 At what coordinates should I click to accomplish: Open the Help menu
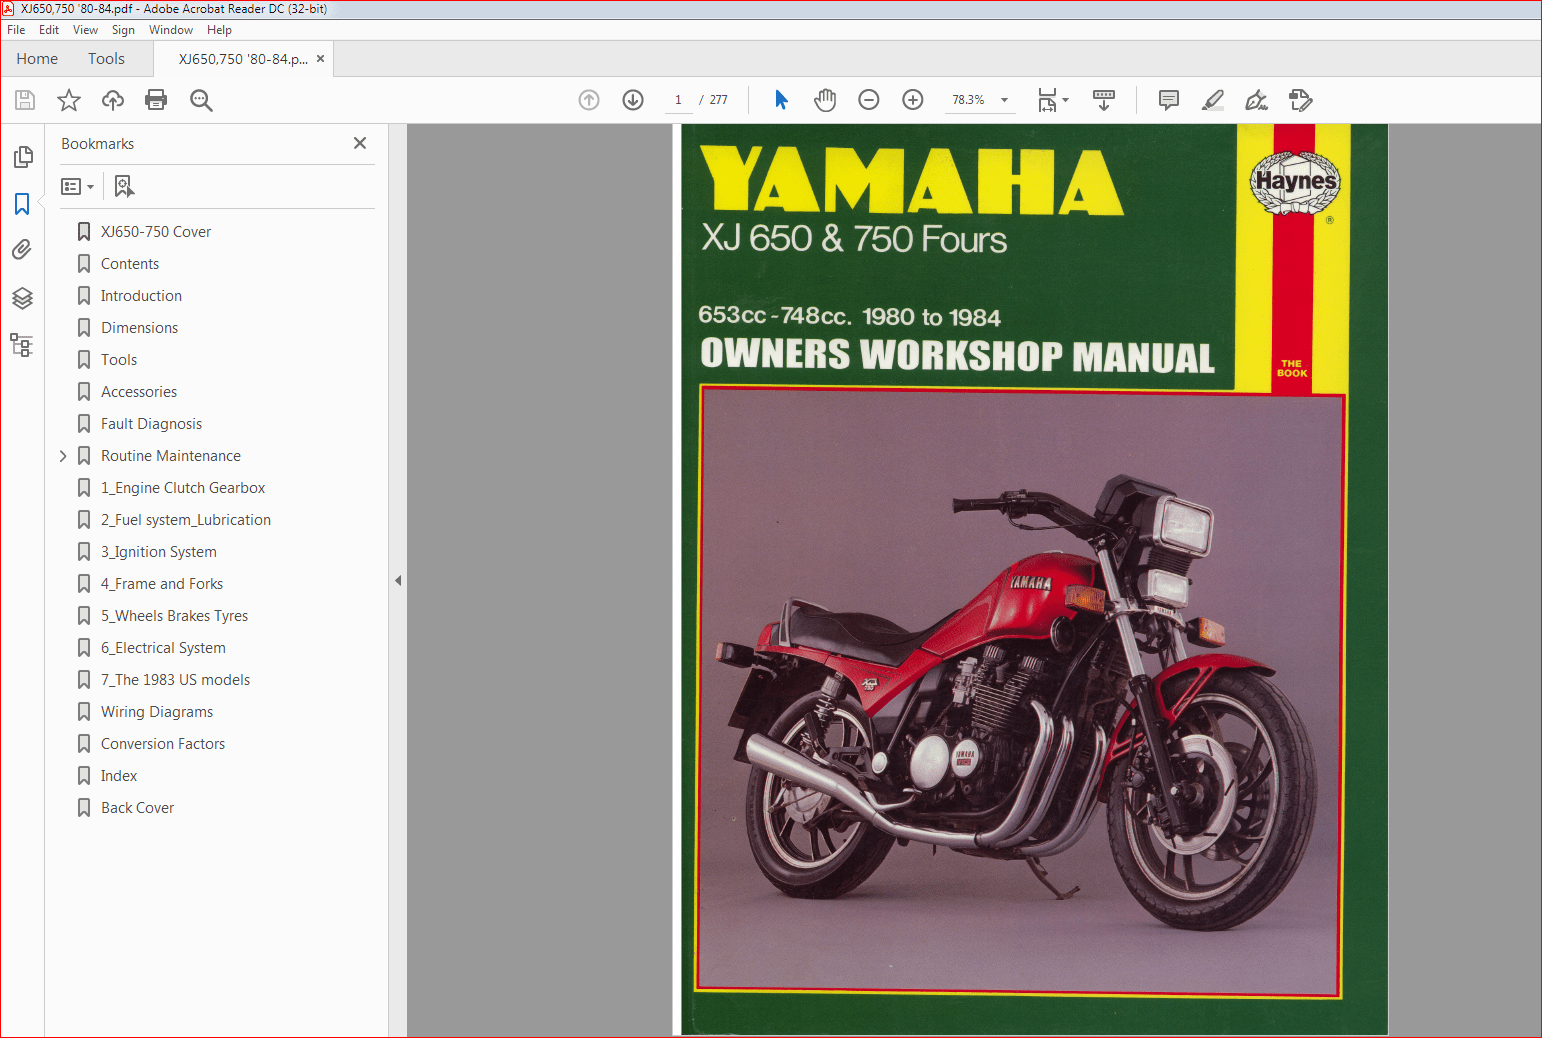click(219, 30)
